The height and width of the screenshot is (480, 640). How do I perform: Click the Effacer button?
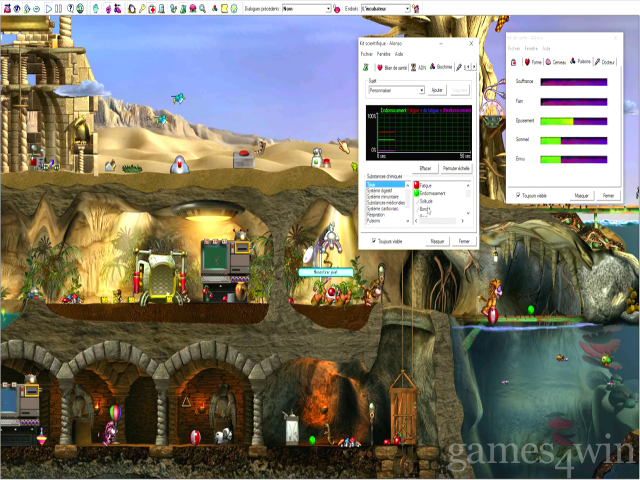424,167
